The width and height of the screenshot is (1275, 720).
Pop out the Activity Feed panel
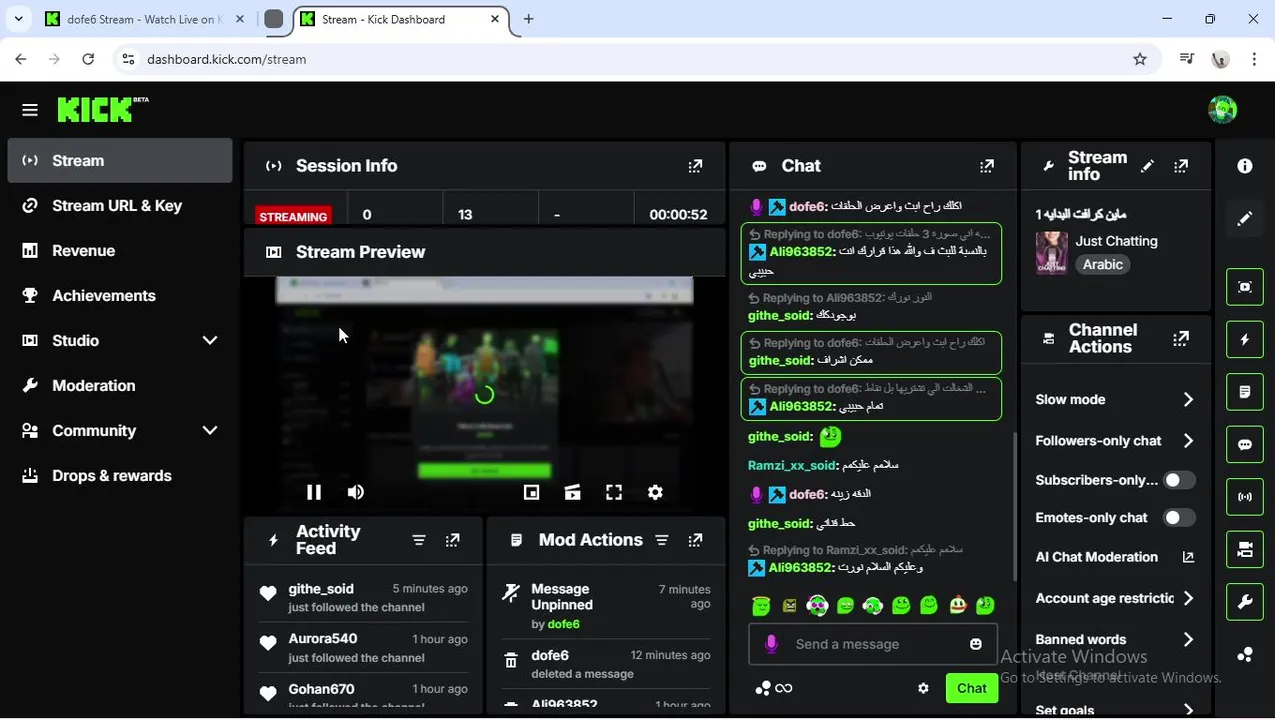click(453, 540)
